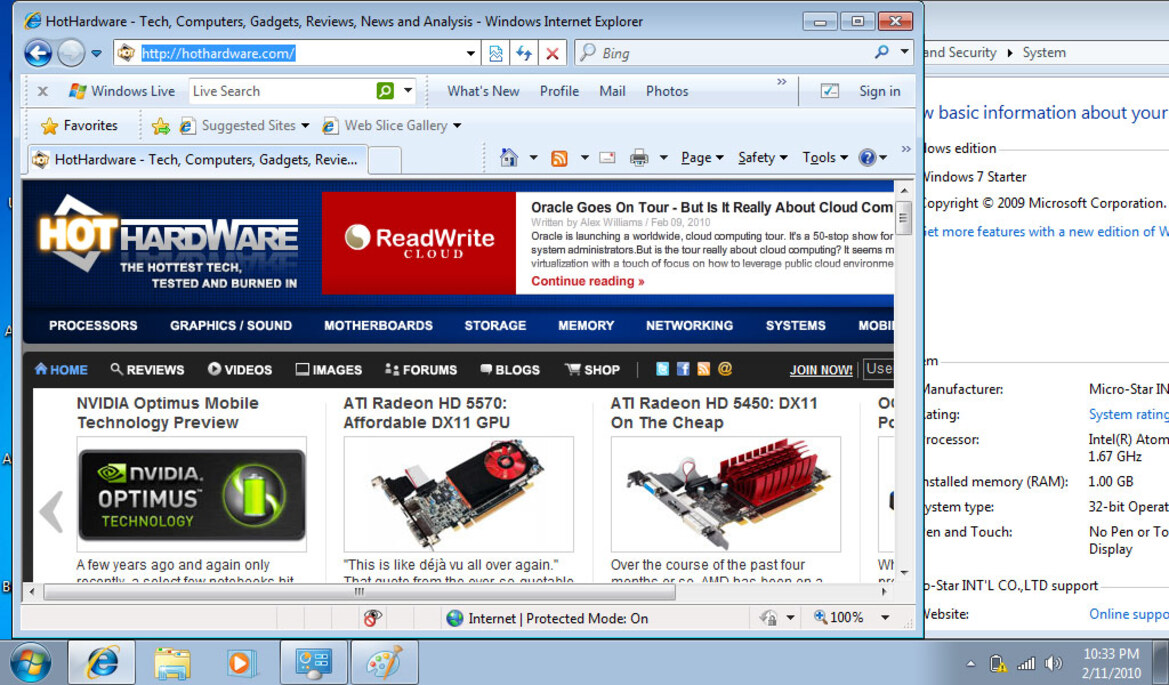Open the Page menu
This screenshot has height=685, width=1169.
point(702,157)
